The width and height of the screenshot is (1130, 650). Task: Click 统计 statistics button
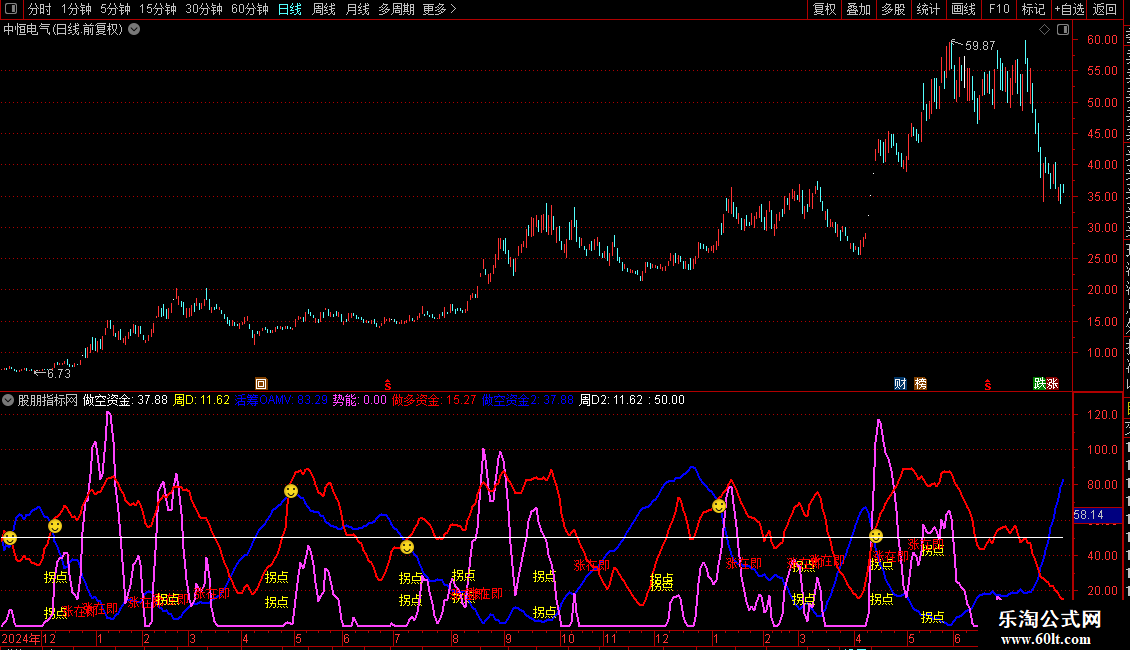point(928,9)
